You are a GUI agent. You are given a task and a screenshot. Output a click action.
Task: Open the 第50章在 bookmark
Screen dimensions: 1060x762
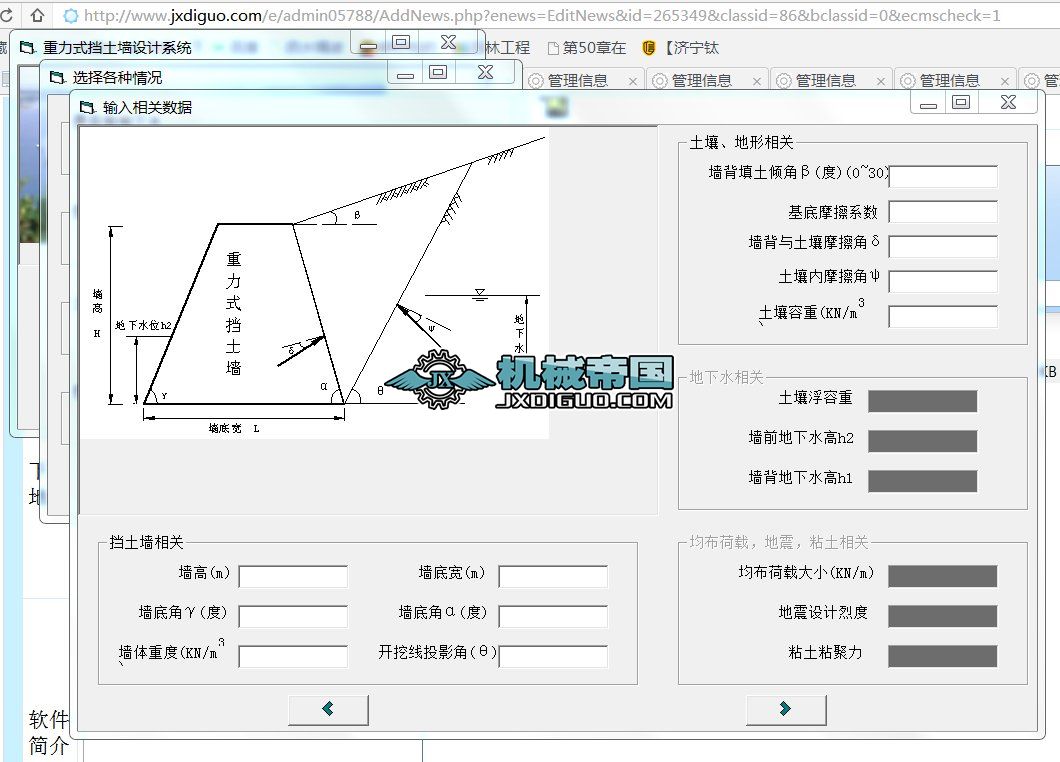[587, 48]
